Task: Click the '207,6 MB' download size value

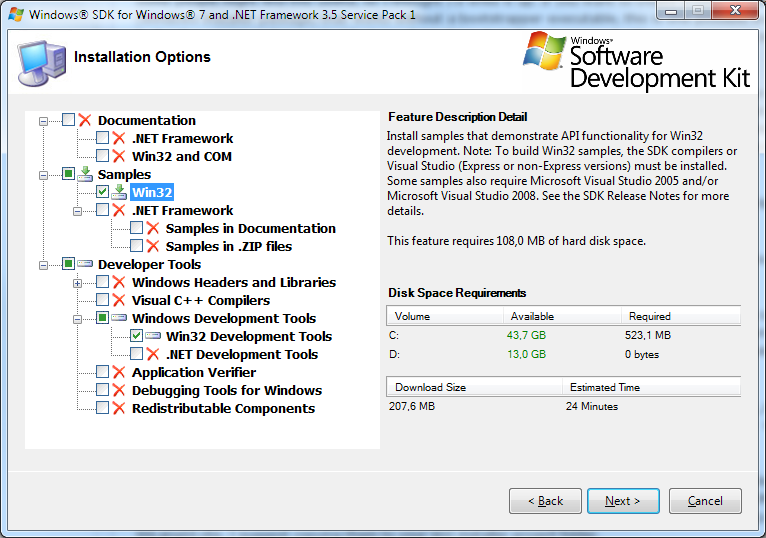Action: tap(412, 406)
